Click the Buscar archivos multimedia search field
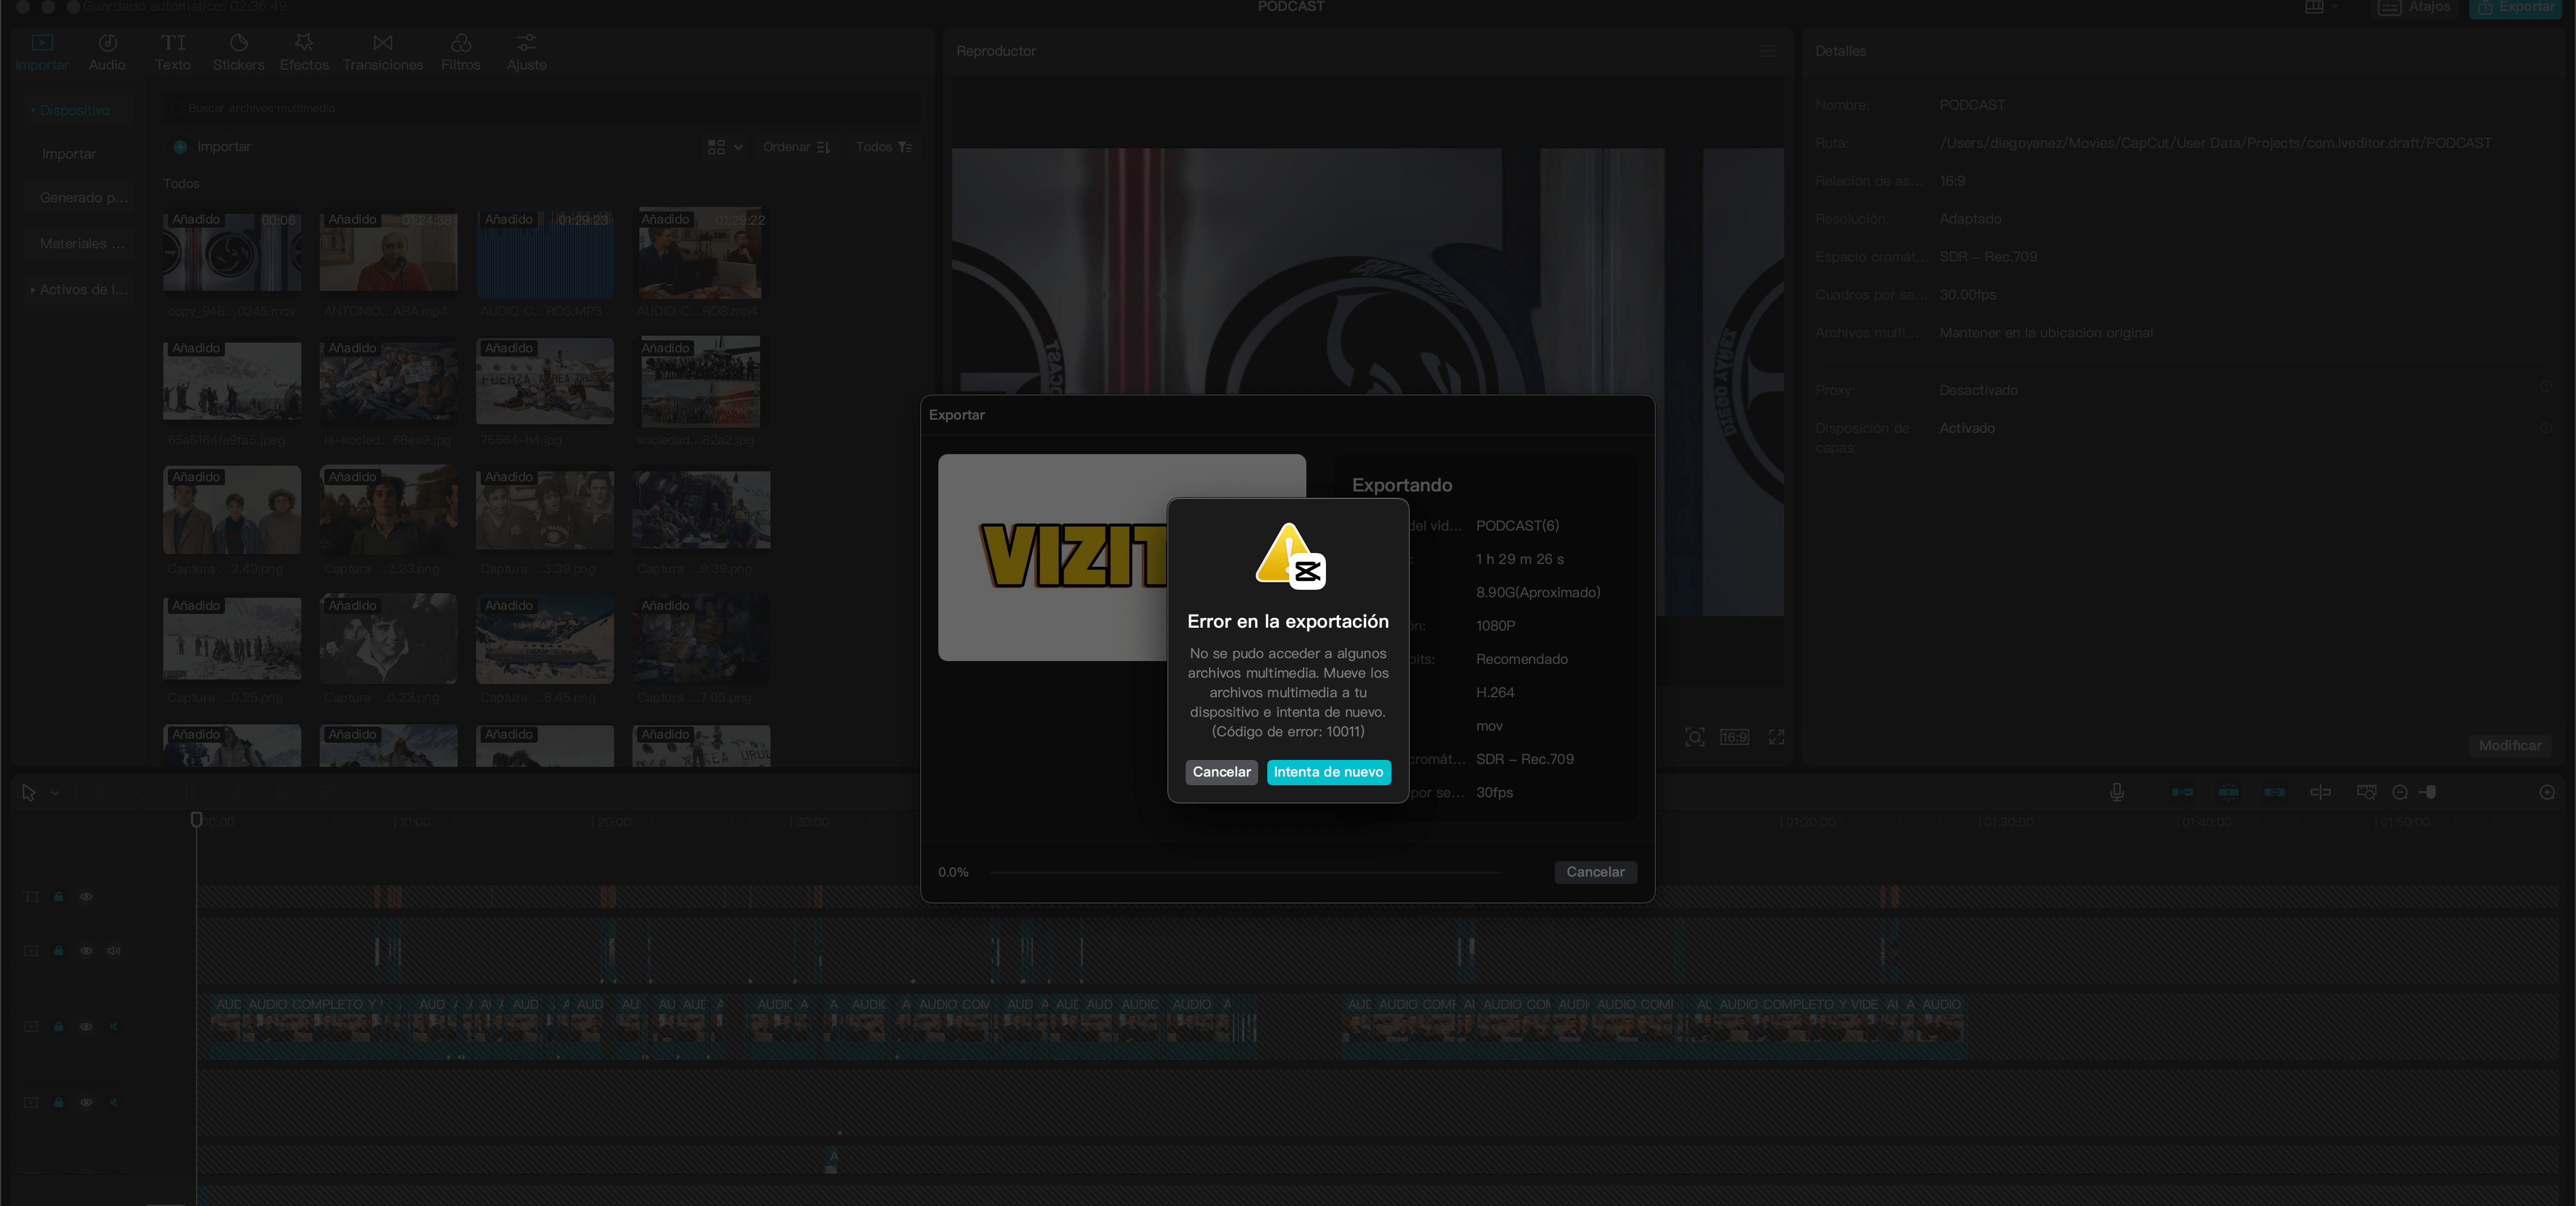This screenshot has width=2576, height=1206. [x=541, y=108]
